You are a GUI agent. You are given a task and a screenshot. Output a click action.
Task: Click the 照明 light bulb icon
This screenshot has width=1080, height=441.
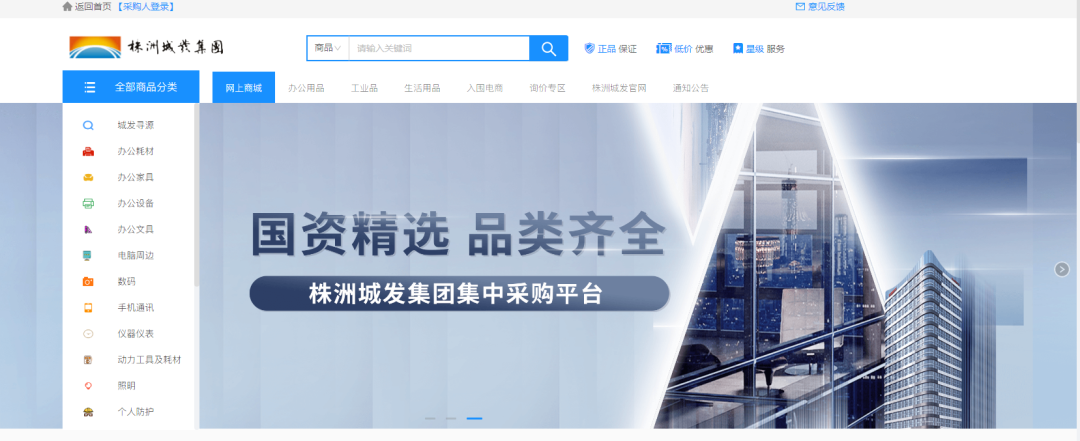88,386
